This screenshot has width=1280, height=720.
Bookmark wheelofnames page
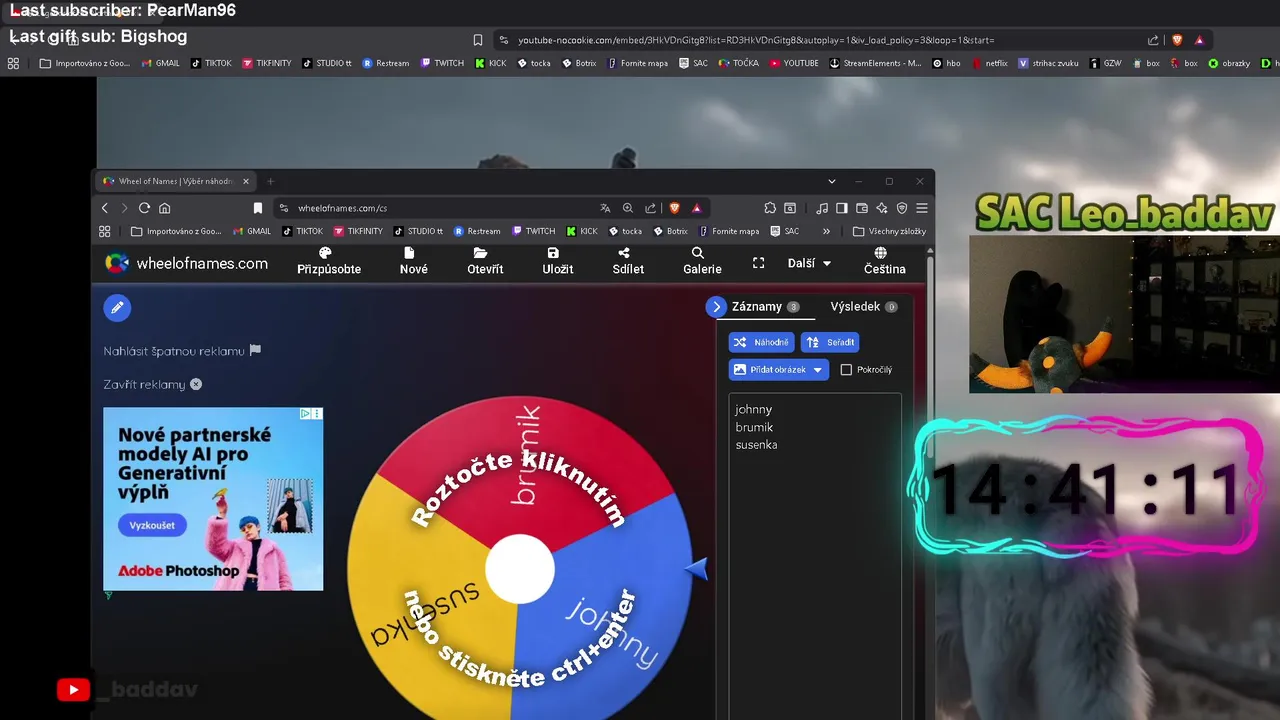click(x=258, y=208)
